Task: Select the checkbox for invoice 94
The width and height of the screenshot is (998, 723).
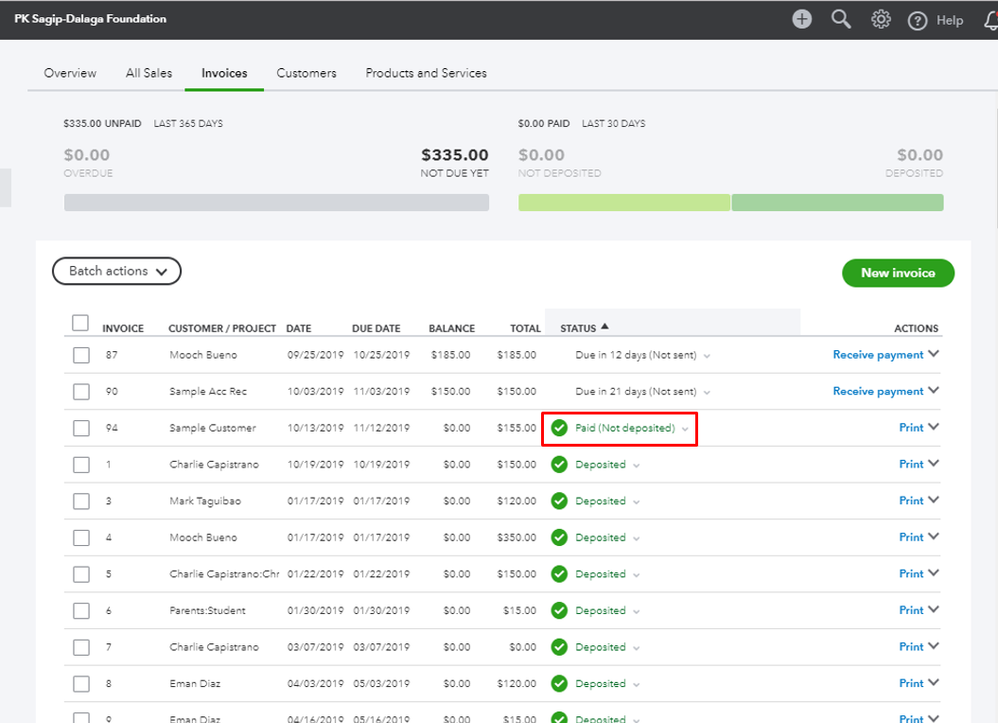Action: pyautogui.click(x=81, y=428)
